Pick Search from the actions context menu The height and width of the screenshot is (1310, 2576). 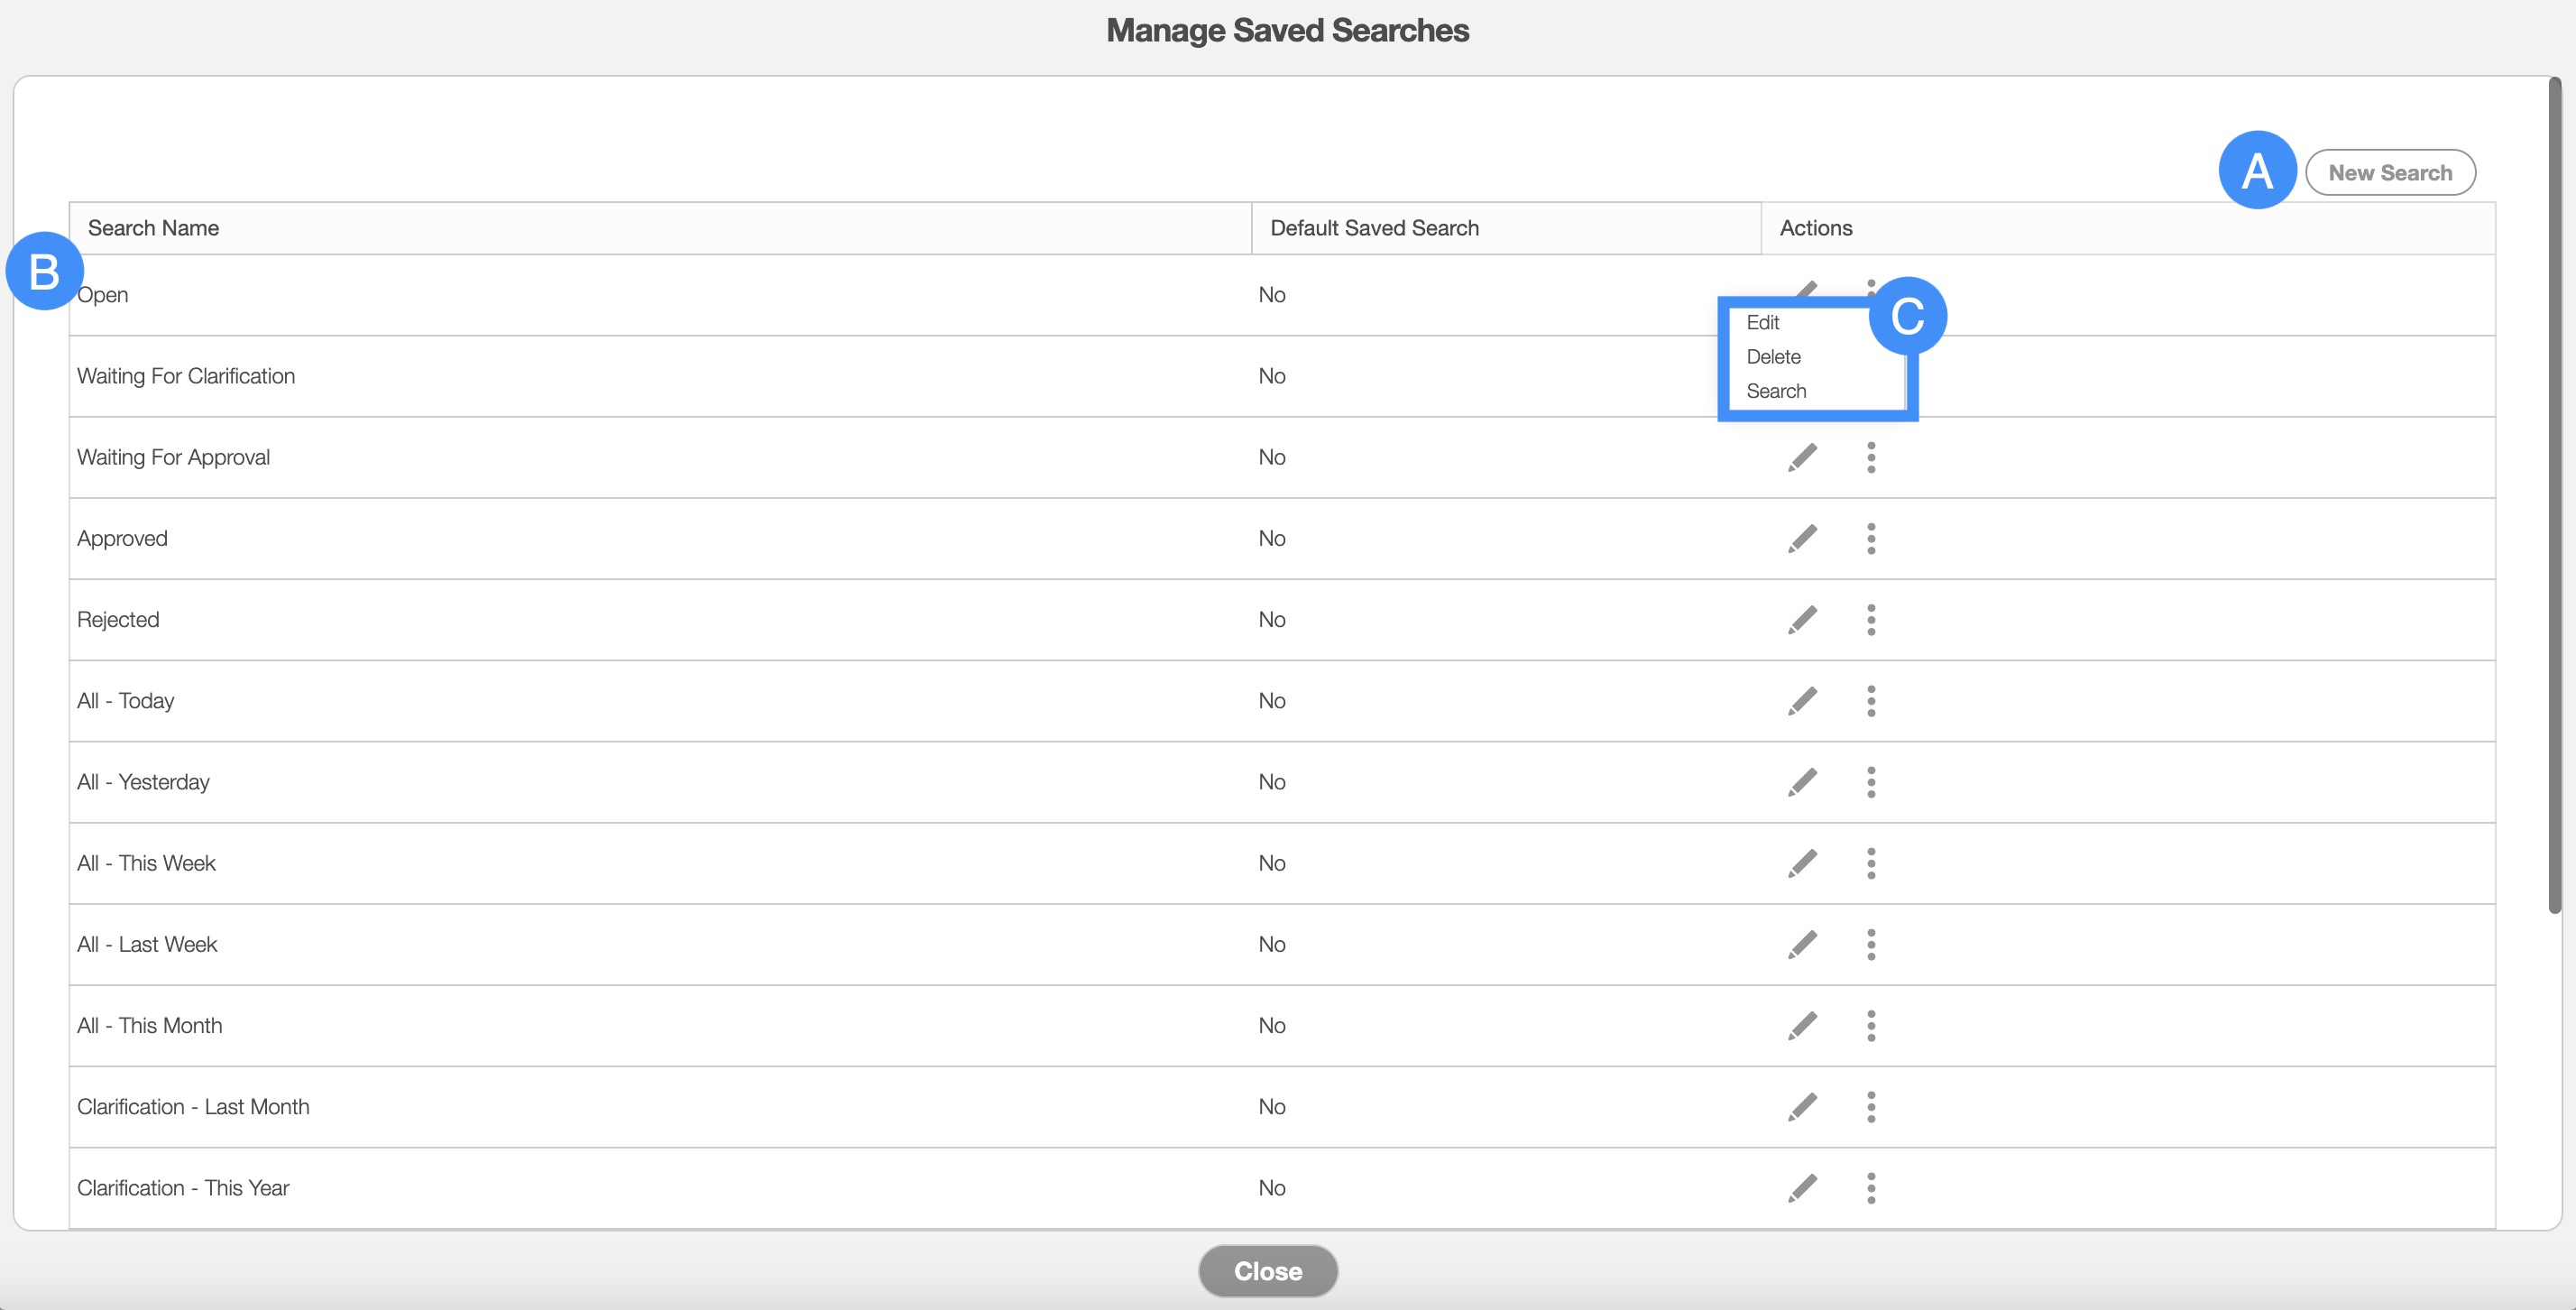(1776, 391)
